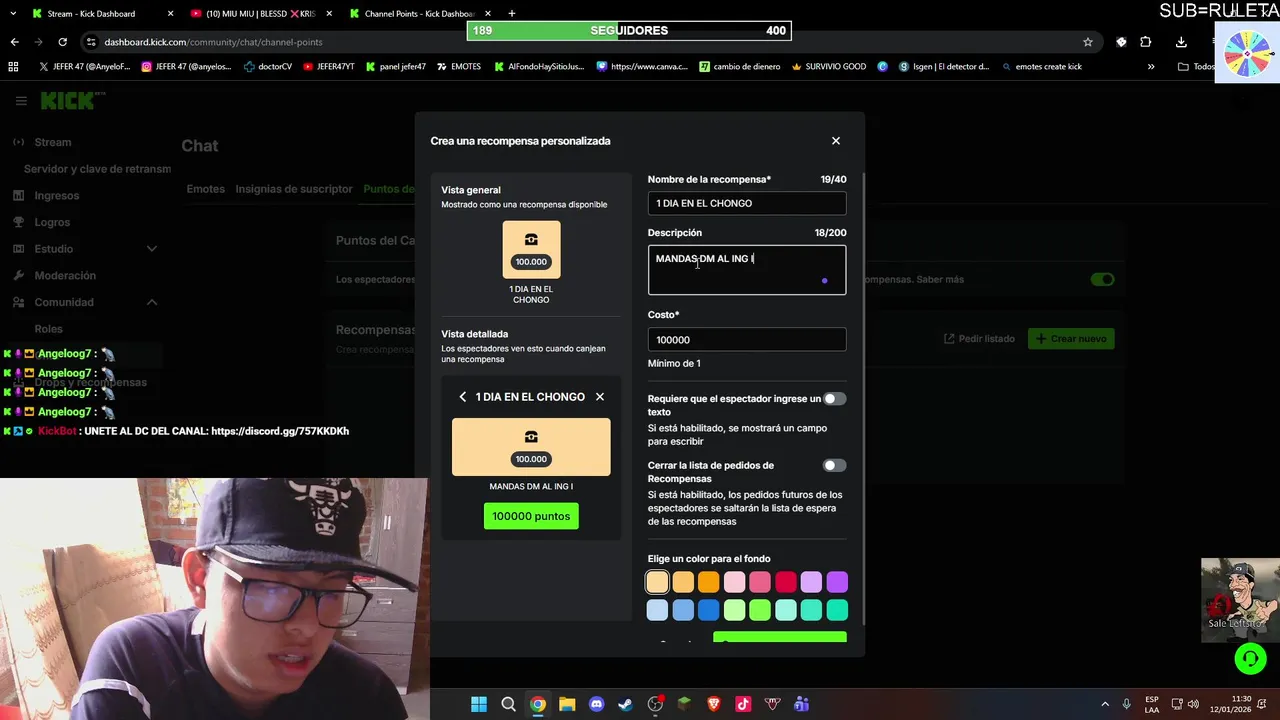Click the browser back arrow
Viewport: 1280px width, 720px height.
coord(15,42)
